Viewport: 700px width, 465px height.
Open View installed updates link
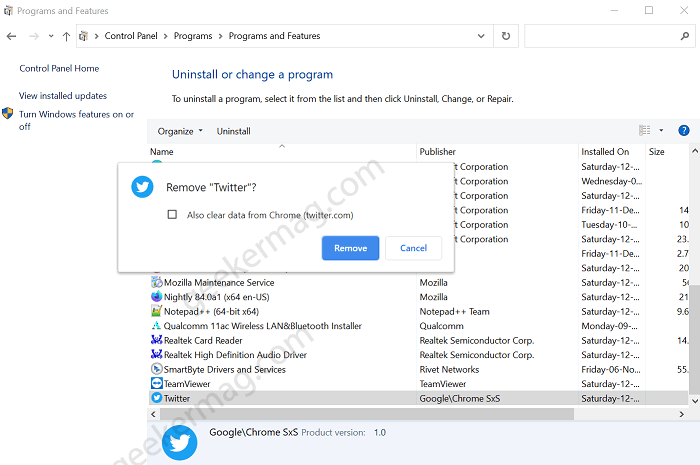coord(62,95)
